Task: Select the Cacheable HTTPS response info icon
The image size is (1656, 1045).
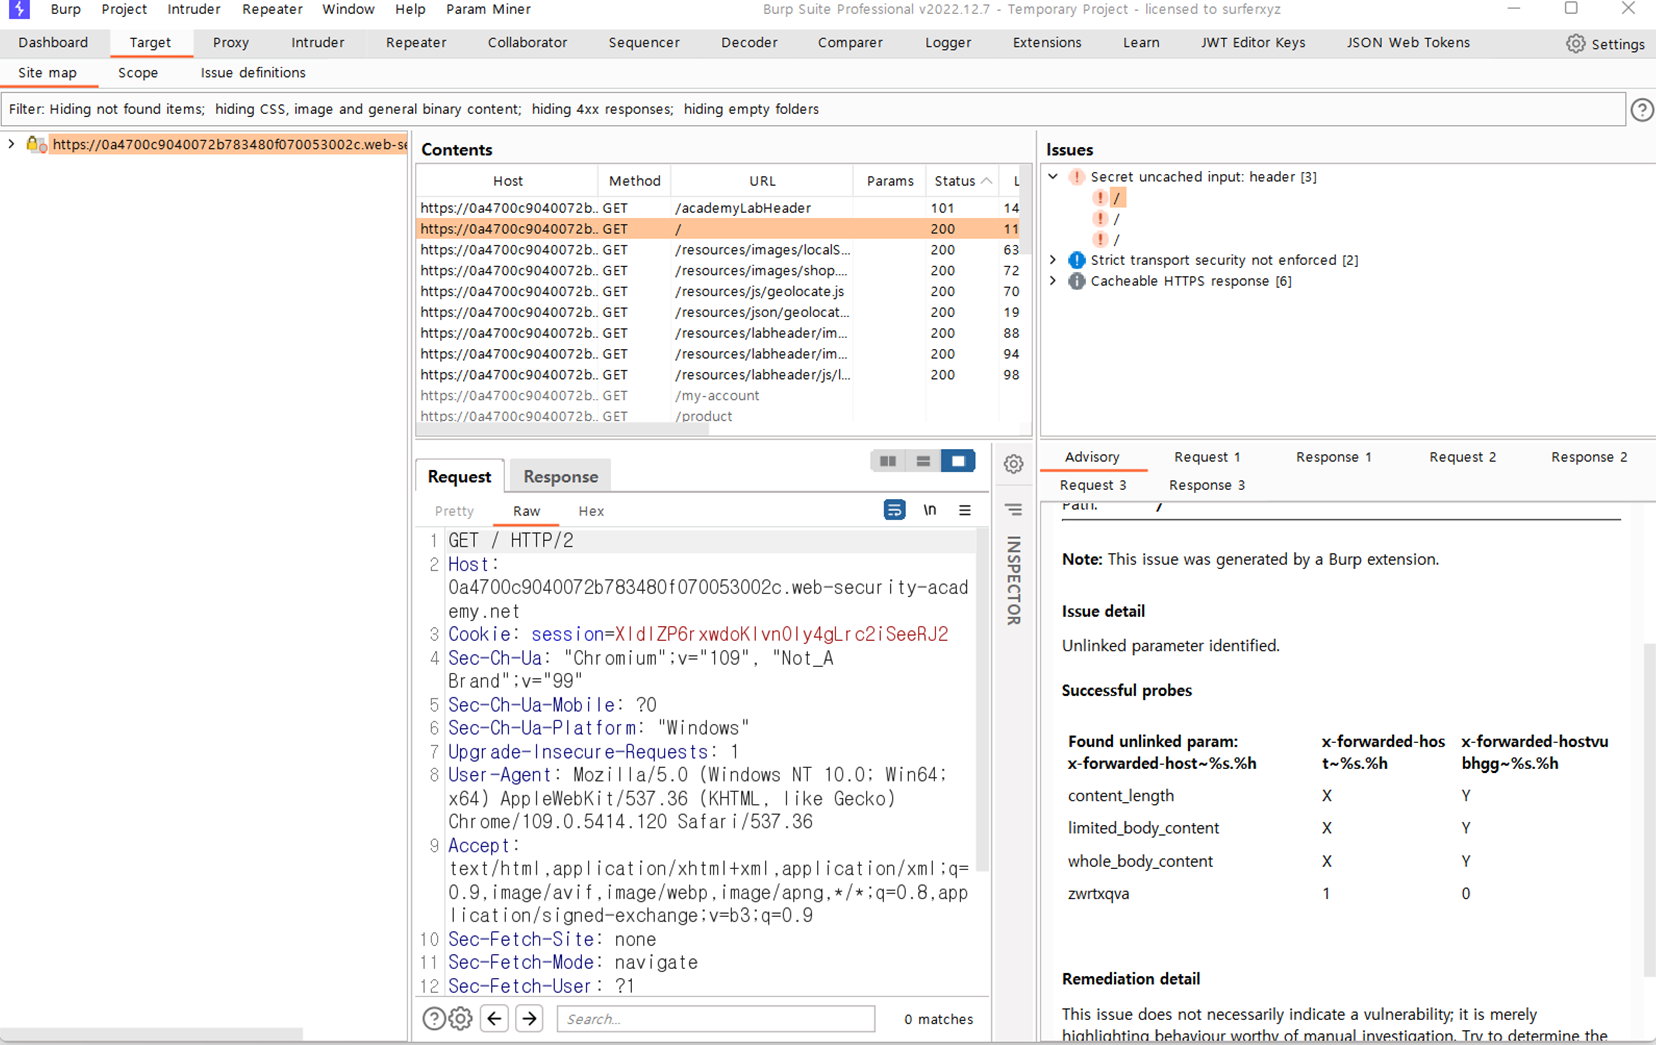Action: (x=1076, y=281)
